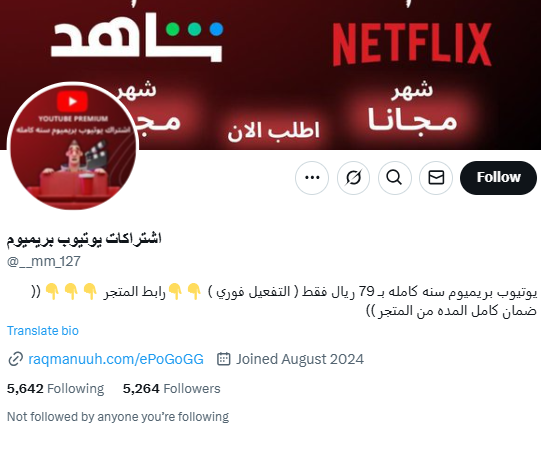Click the link chain icon
The height and width of the screenshot is (454, 541).
16,359
